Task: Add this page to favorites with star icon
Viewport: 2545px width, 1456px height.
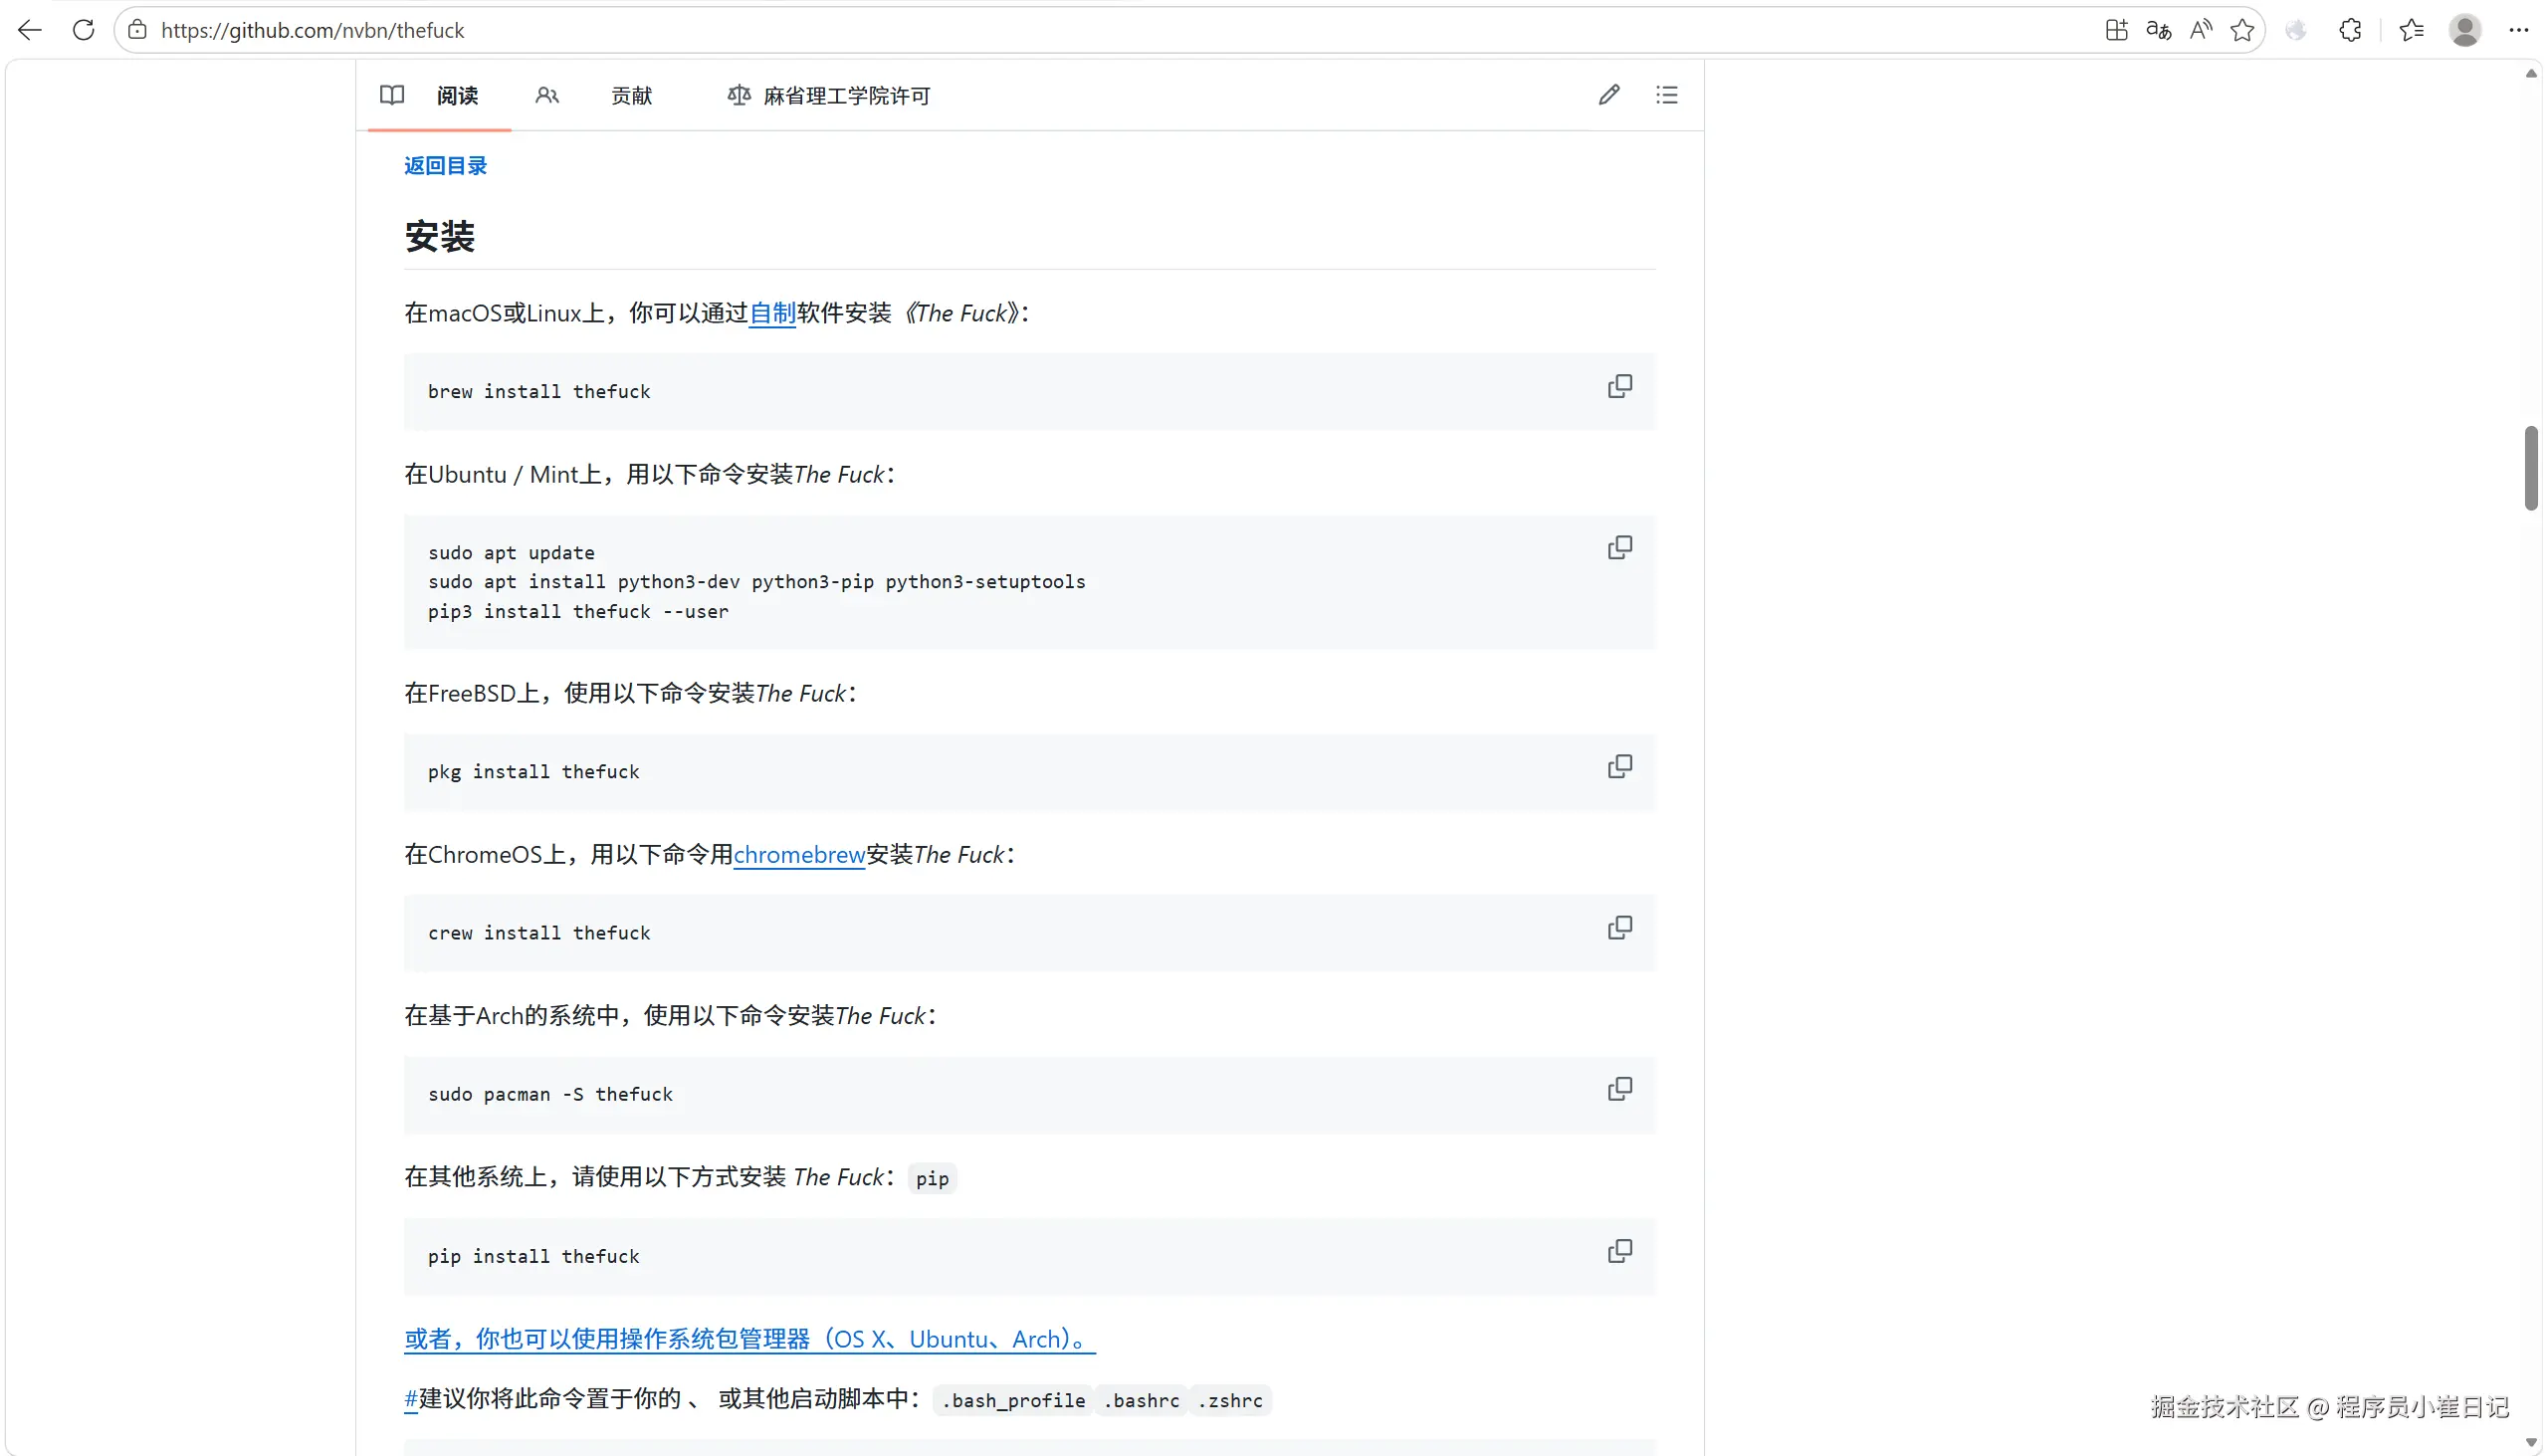Action: (2242, 30)
